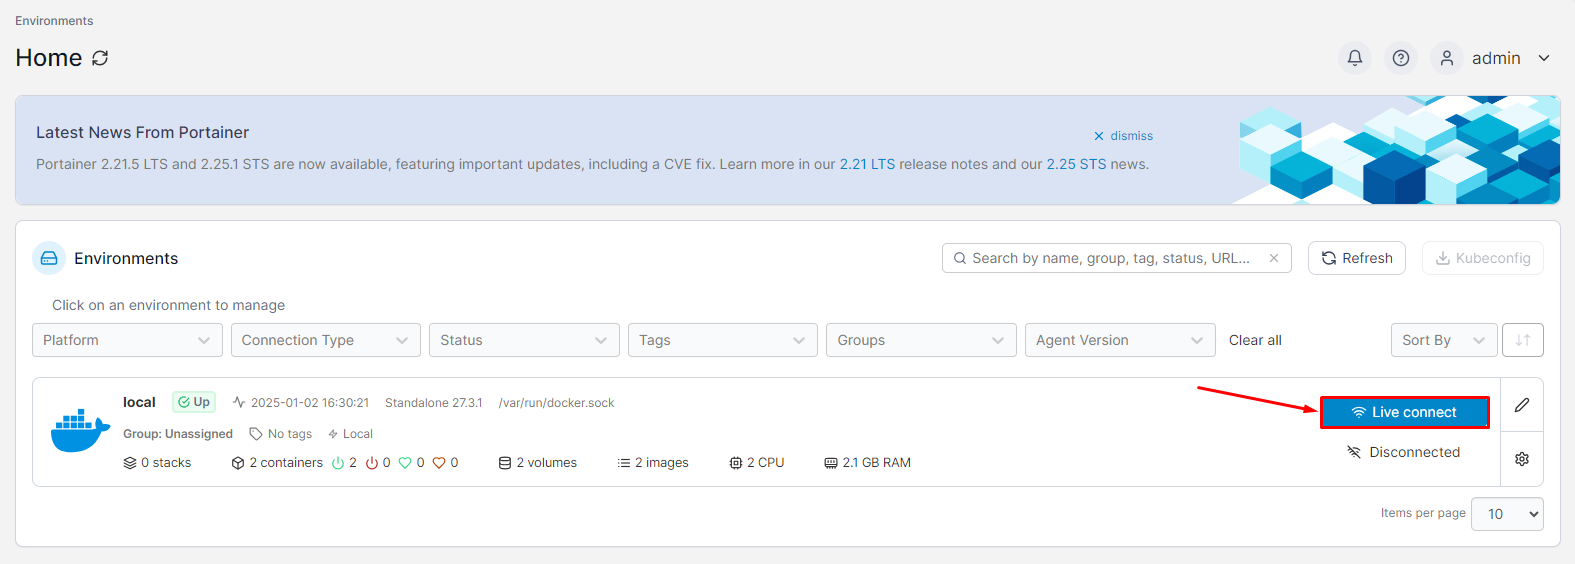Viewport: 1575px width, 564px height.
Task: Open the Connection Type filter dropdown
Action: (x=326, y=340)
